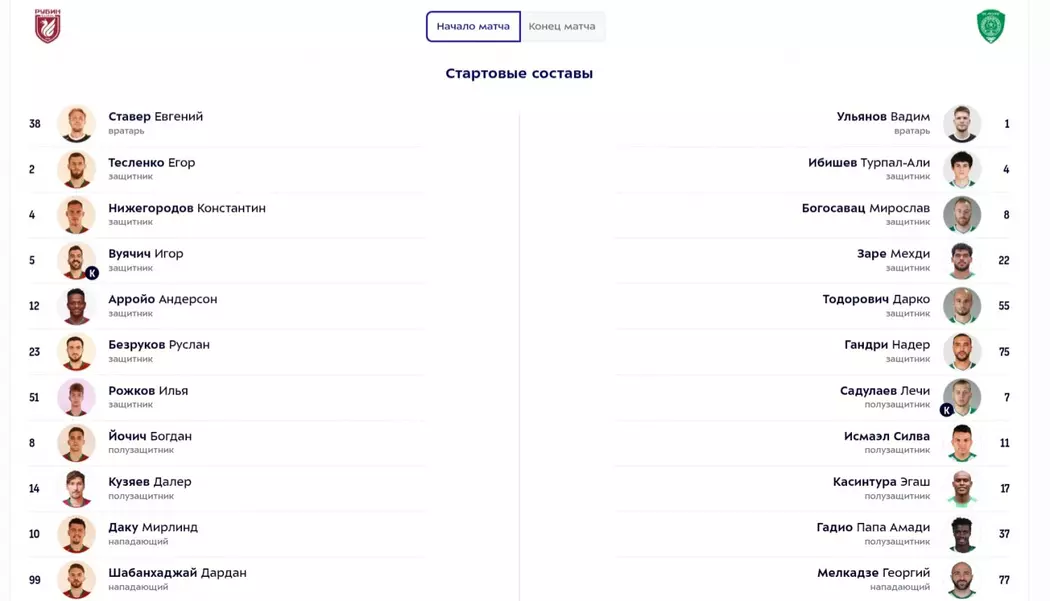Click Ставер Евгений's player photo
1050x601 pixels.
point(76,124)
